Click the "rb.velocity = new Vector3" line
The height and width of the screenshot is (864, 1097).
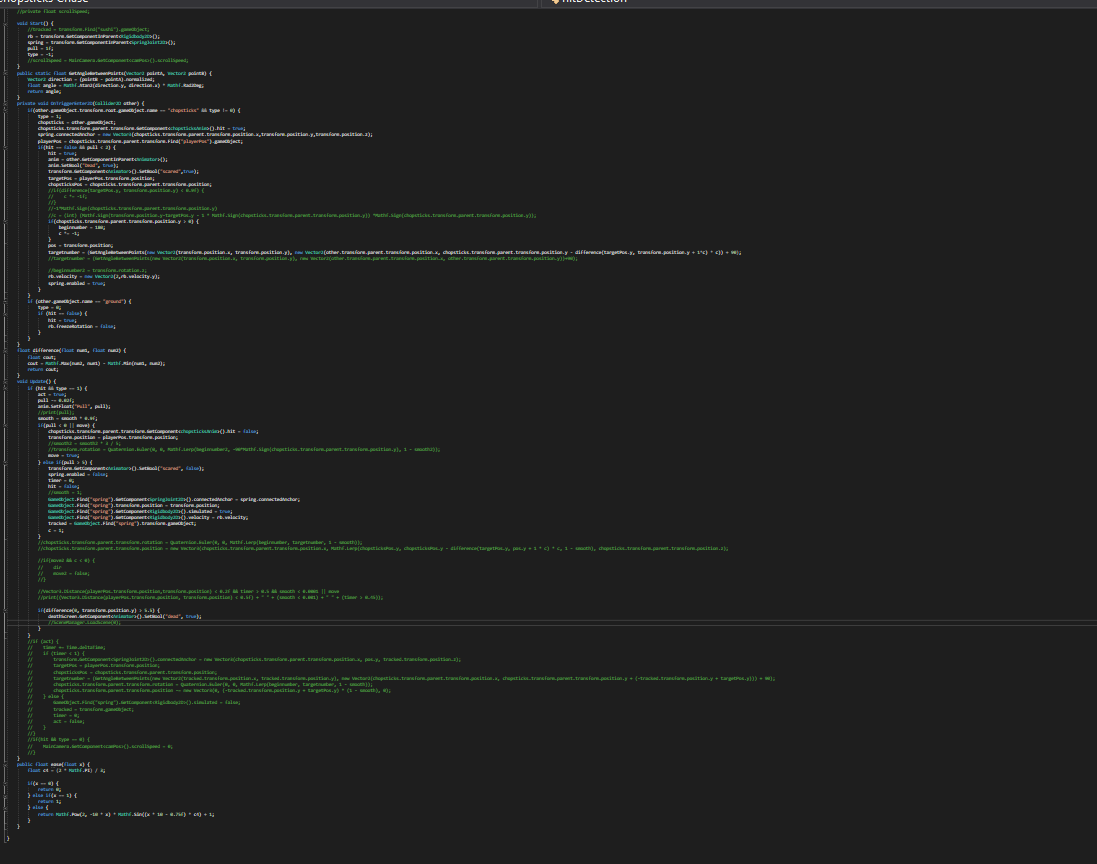point(104,276)
